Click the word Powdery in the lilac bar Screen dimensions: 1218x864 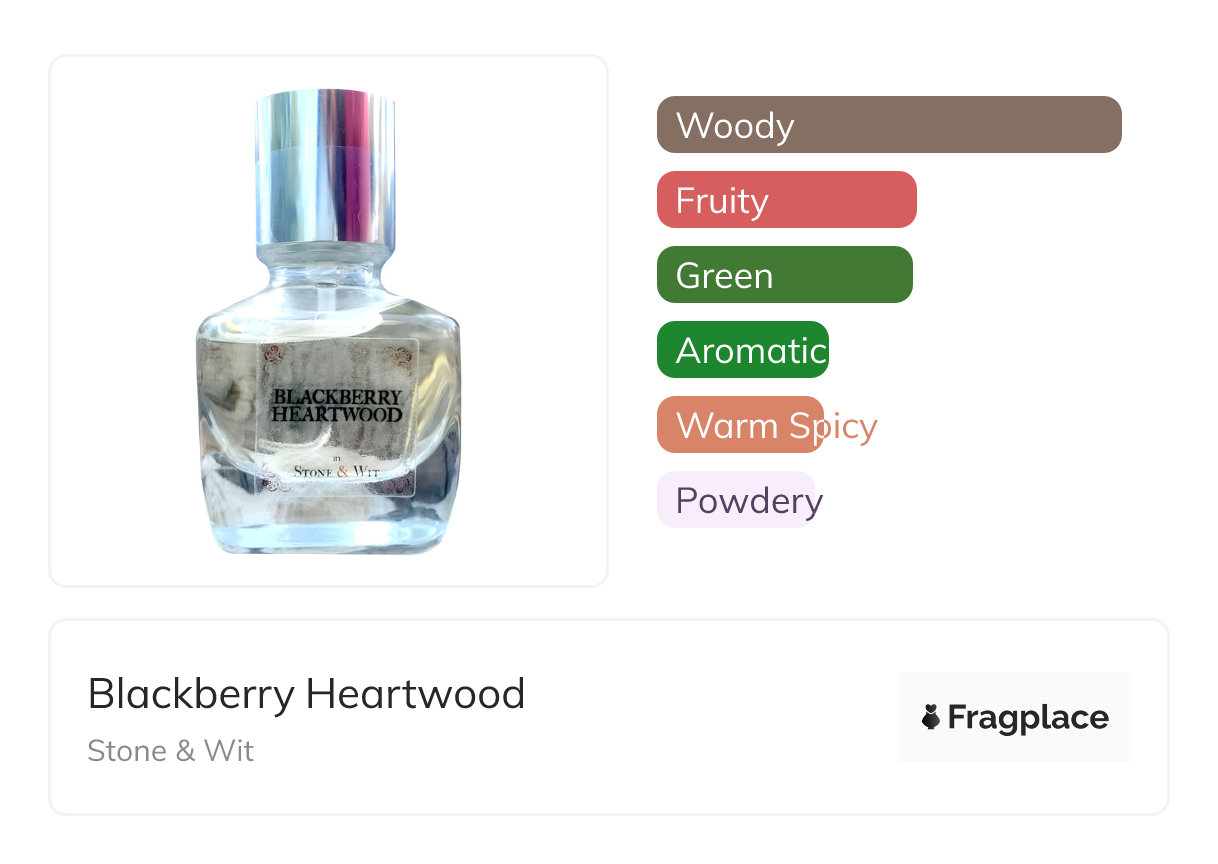[749, 501]
